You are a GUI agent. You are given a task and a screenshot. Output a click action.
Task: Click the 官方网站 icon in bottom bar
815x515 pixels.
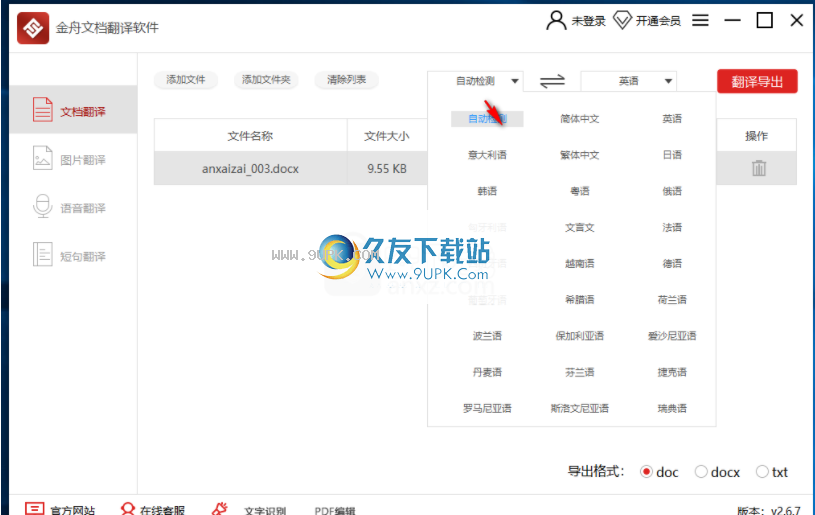coord(34,509)
